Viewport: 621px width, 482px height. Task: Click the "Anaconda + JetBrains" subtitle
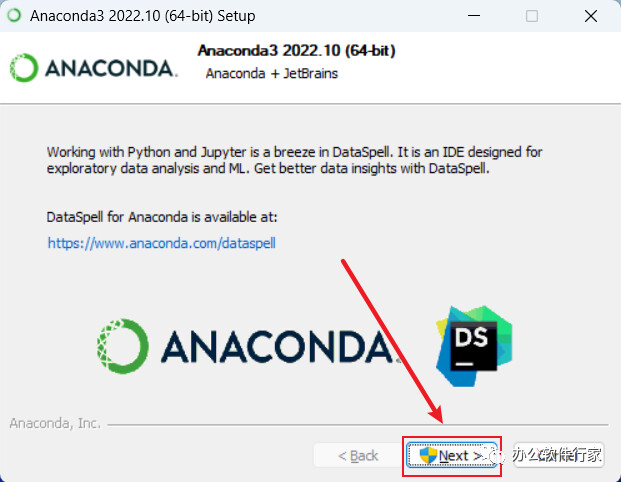pos(272,74)
